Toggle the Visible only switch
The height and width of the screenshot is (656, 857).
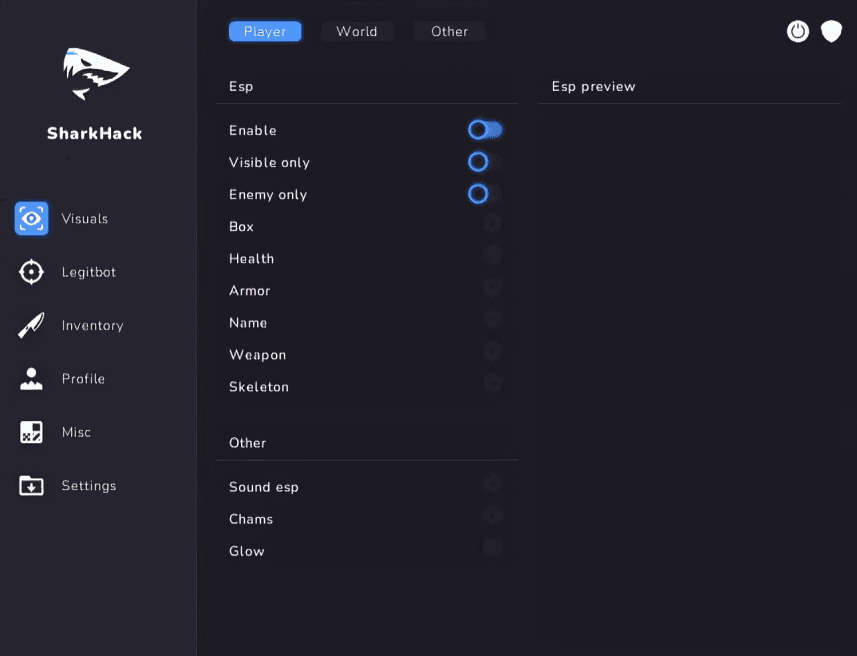tap(485, 162)
